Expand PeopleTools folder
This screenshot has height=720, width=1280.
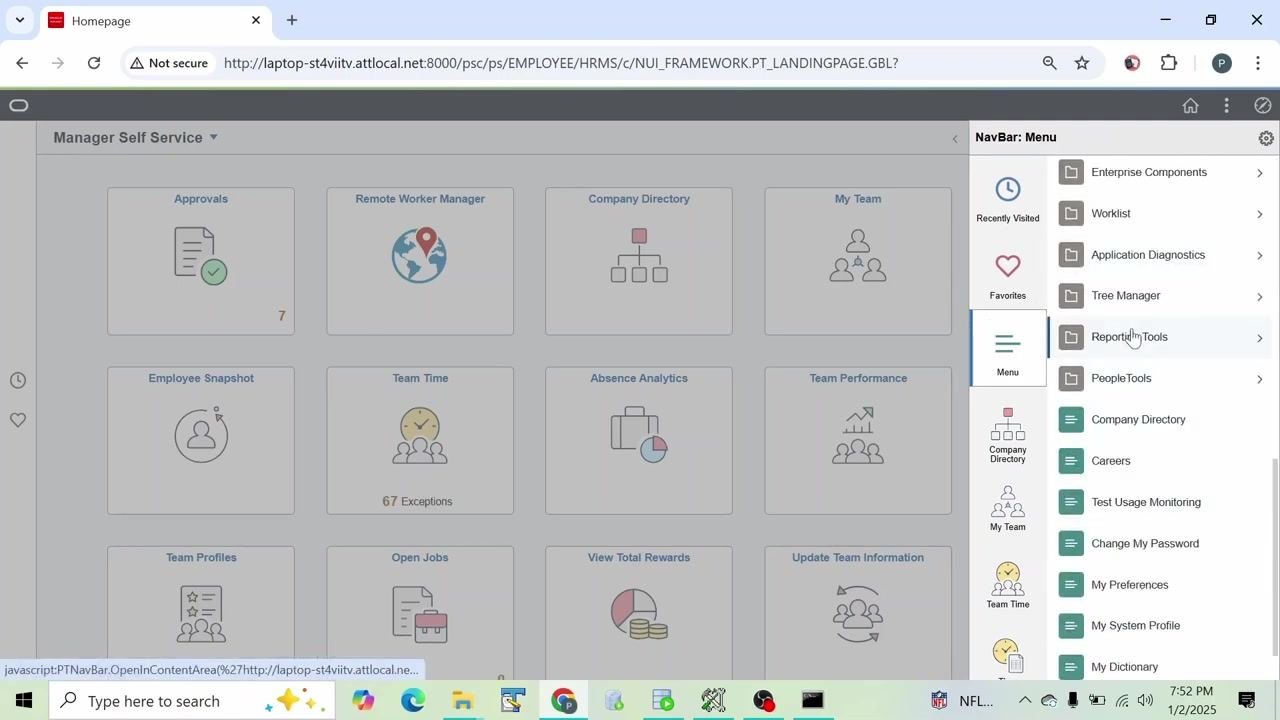(x=1160, y=378)
